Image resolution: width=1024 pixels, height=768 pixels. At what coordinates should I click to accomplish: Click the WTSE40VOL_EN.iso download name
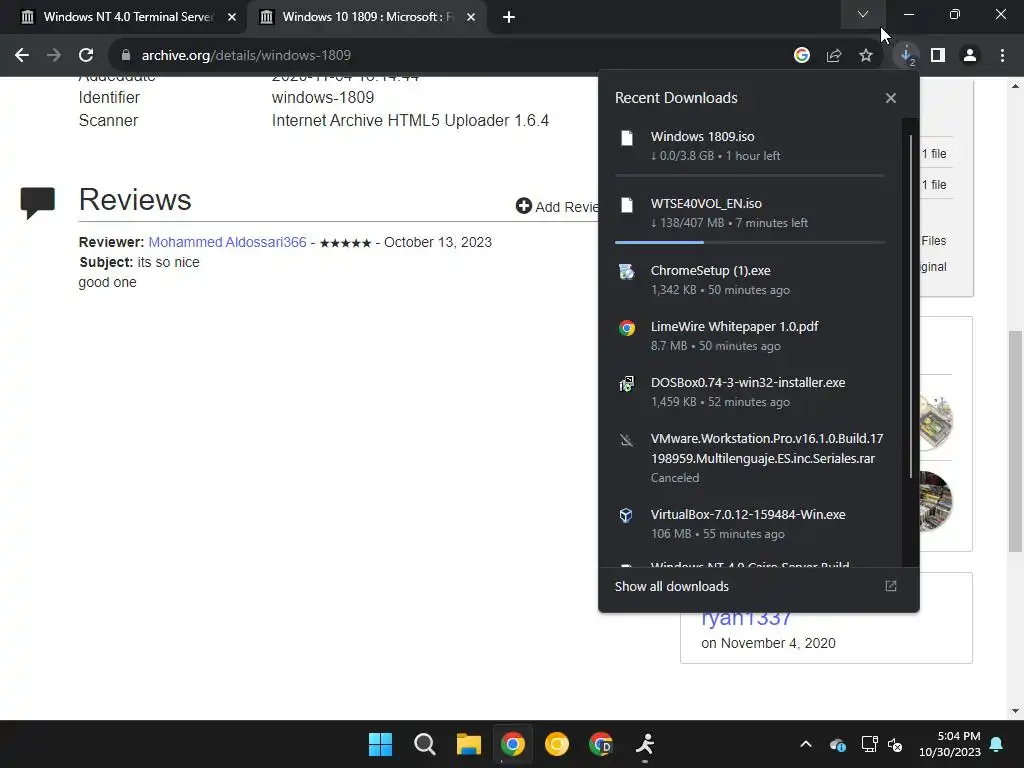[706, 204]
